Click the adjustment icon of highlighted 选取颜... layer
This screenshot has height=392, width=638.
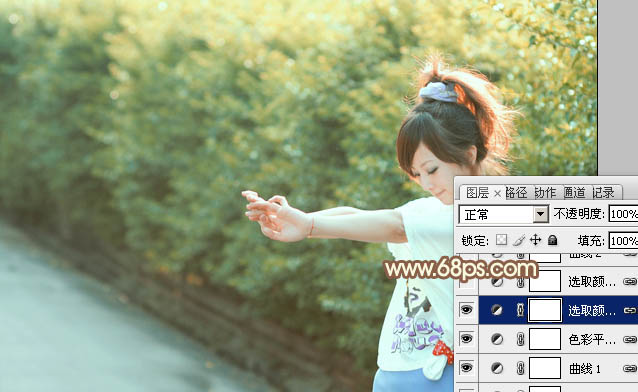coord(496,310)
